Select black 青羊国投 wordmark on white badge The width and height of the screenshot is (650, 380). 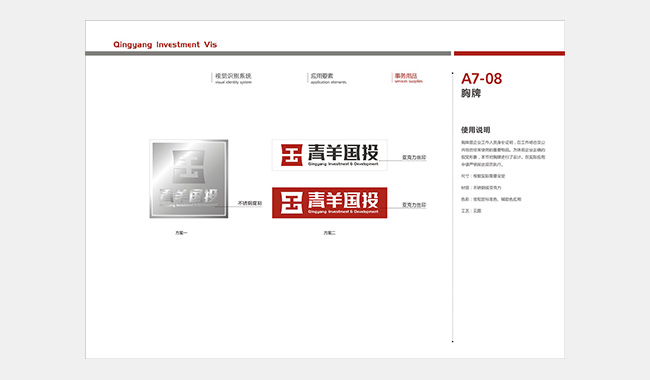click(343, 153)
